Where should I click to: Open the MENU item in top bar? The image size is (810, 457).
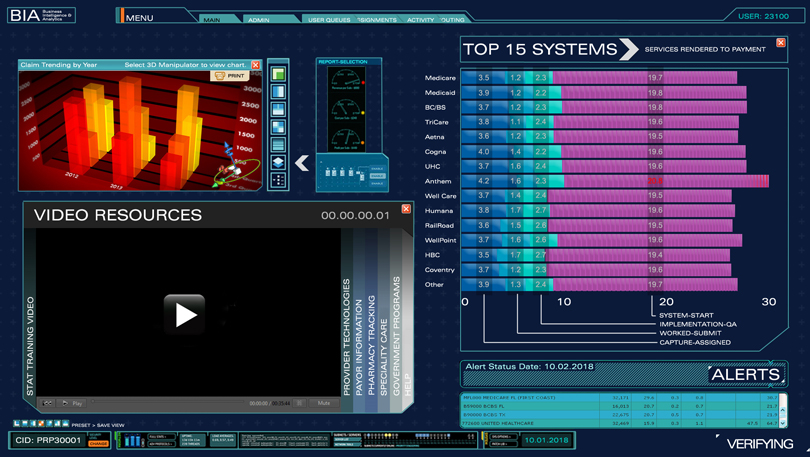(139, 18)
